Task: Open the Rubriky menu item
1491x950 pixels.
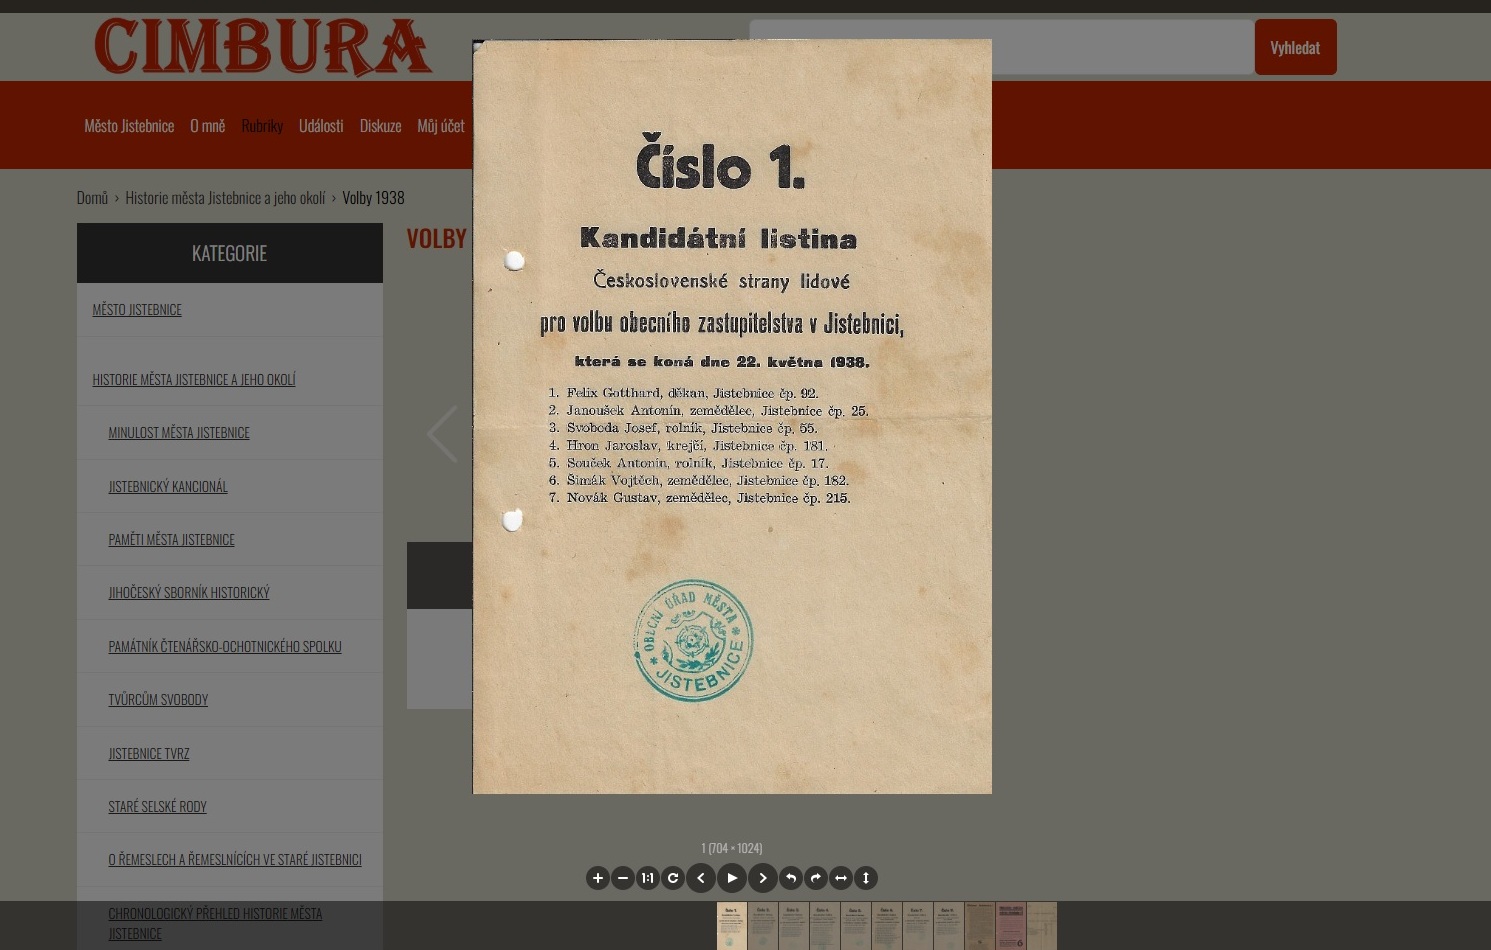Action: [262, 126]
